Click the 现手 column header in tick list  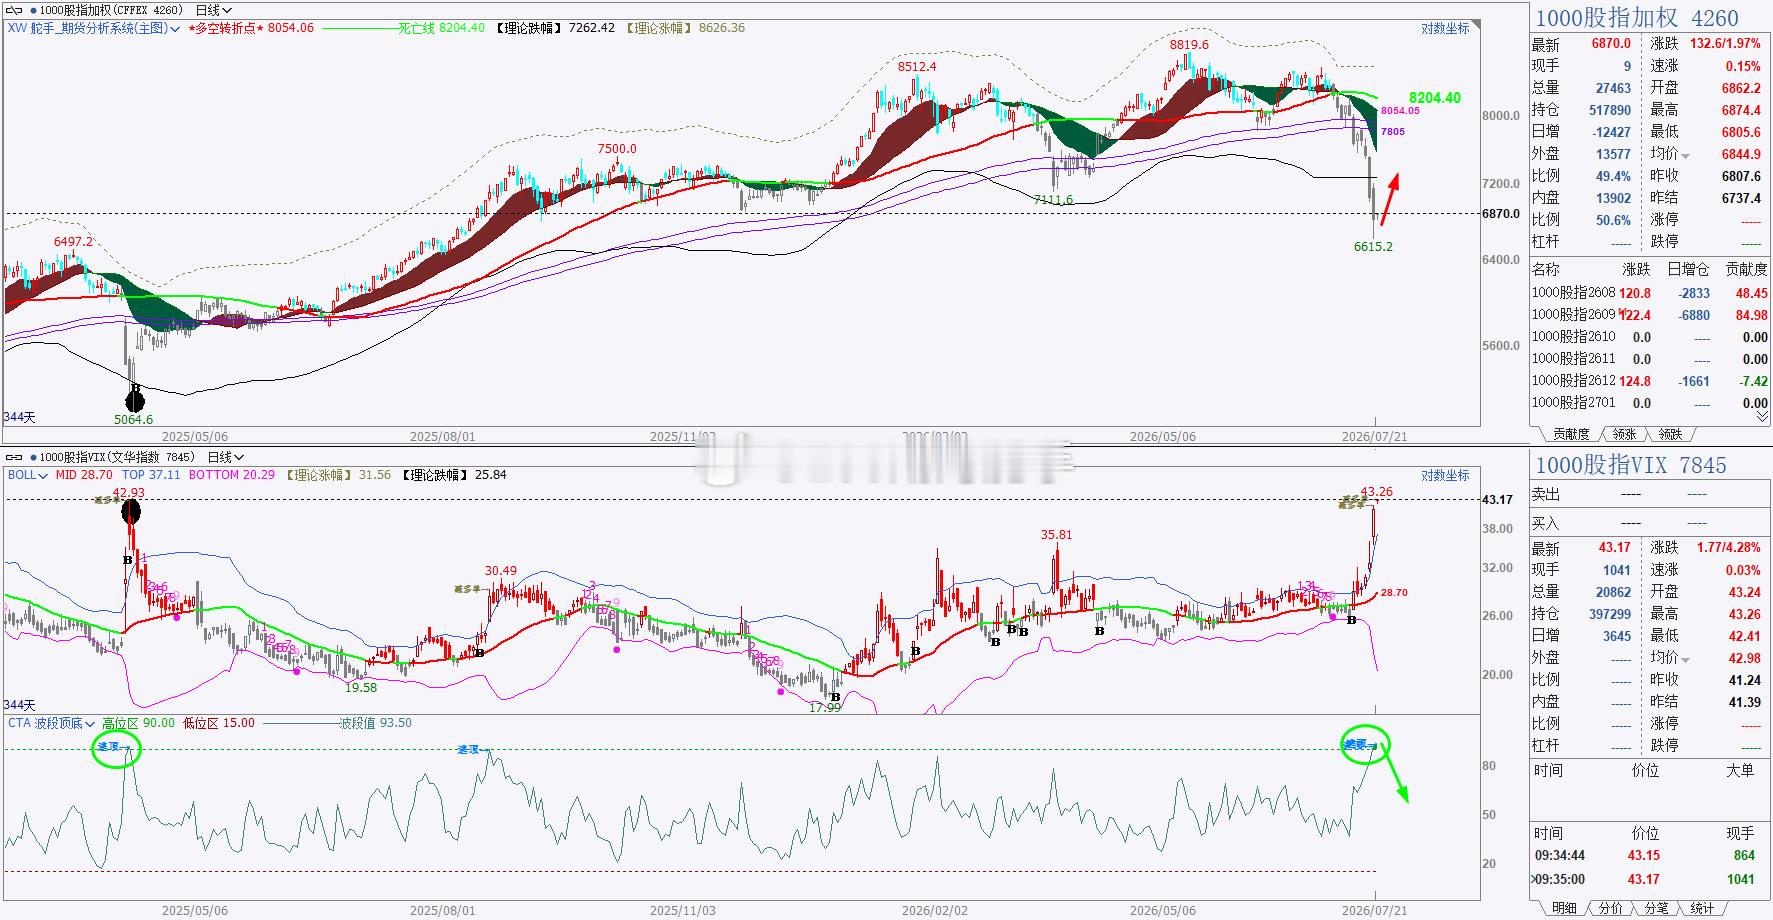pos(1740,834)
